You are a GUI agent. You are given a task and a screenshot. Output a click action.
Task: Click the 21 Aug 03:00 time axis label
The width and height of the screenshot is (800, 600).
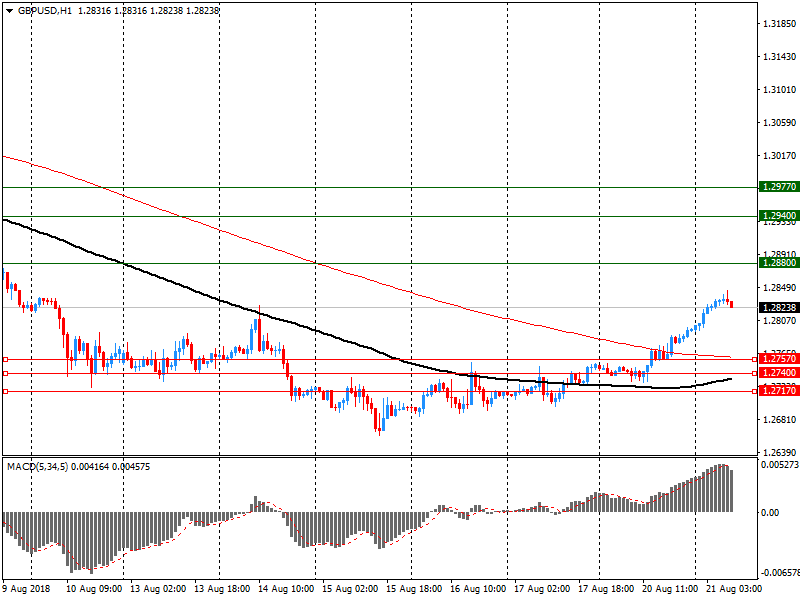[x=734, y=589]
